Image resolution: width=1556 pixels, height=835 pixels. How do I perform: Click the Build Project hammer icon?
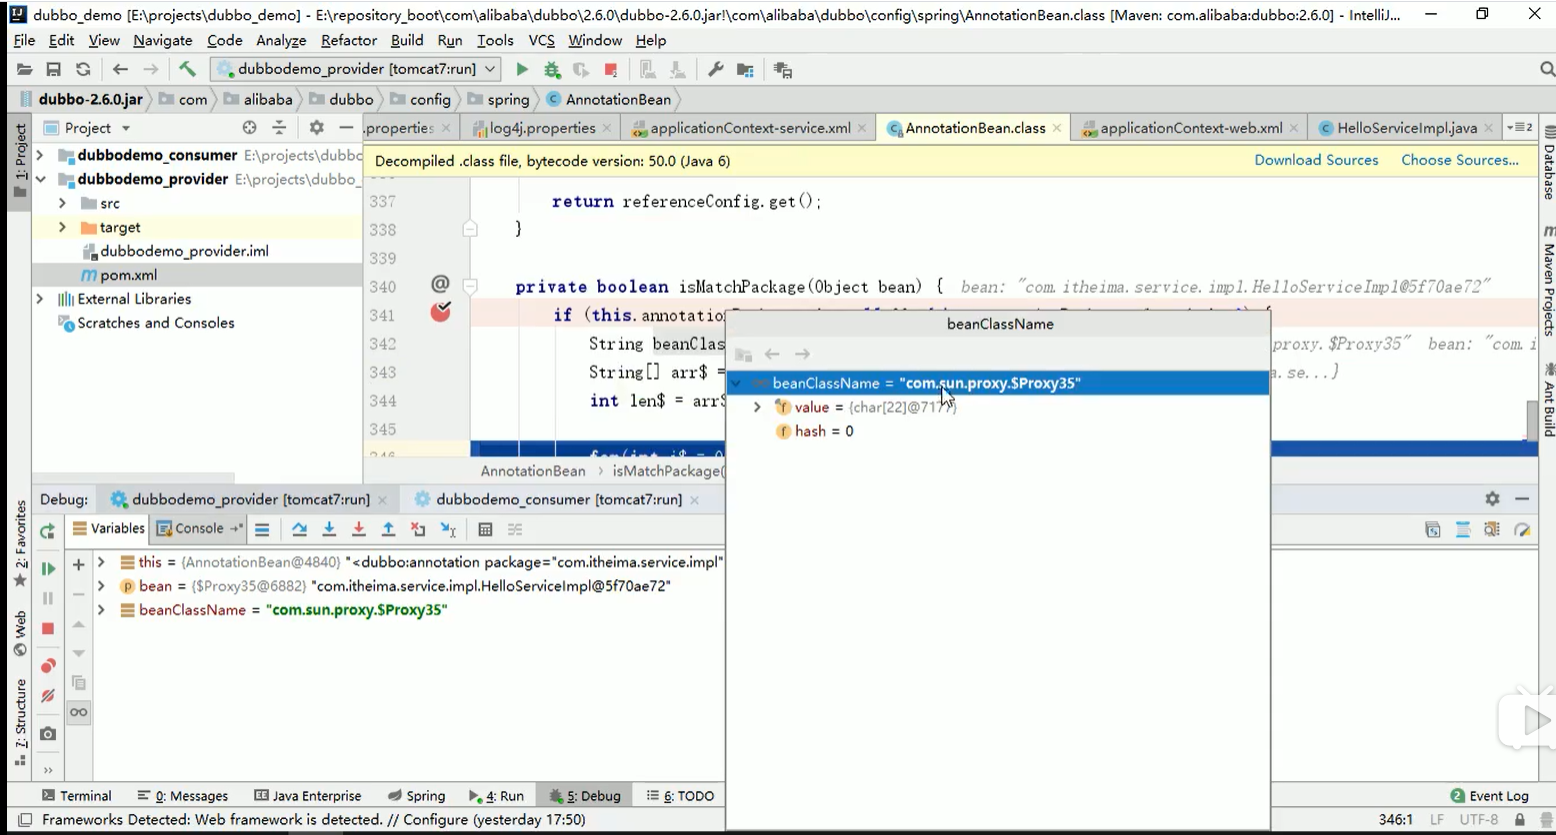[187, 69]
